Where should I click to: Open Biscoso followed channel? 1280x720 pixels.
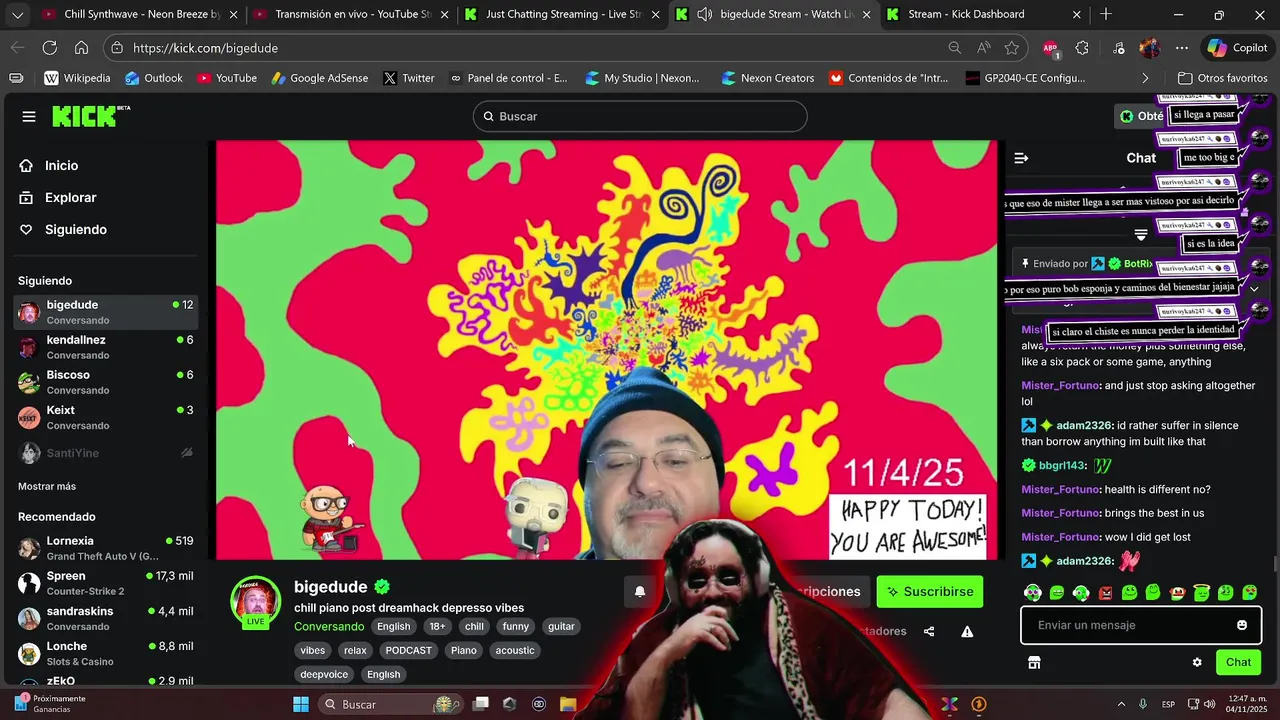tap(106, 382)
